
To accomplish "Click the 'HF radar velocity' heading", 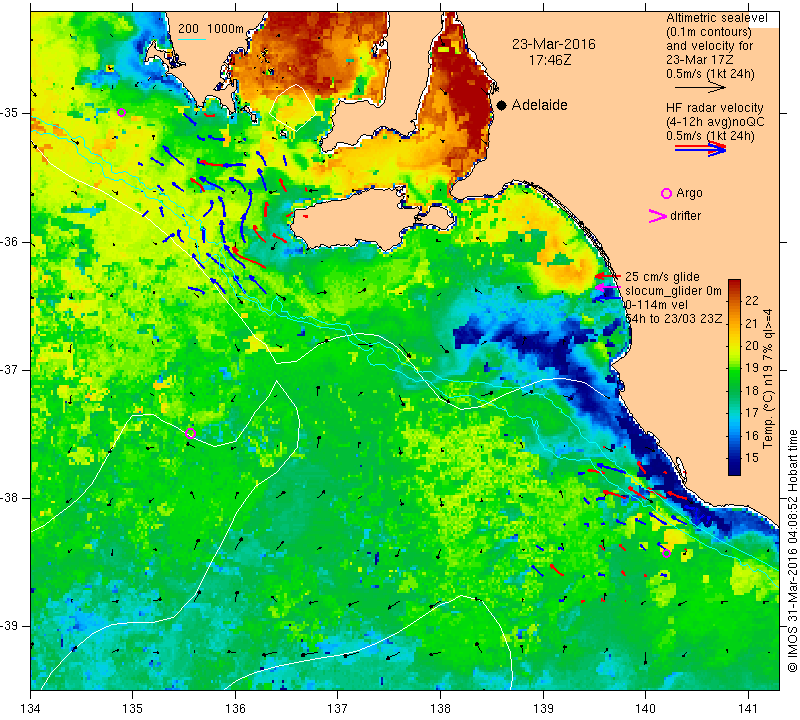I will tap(714, 108).
